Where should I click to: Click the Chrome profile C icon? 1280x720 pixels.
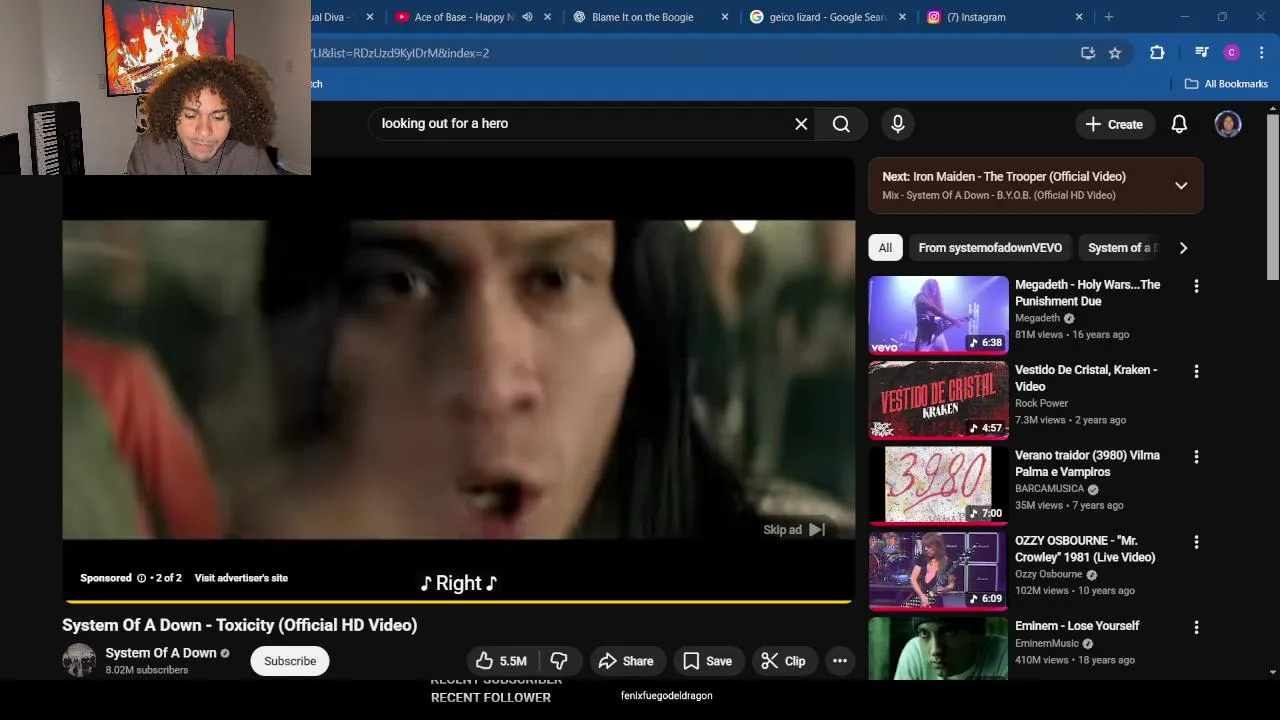pyautogui.click(x=1232, y=53)
